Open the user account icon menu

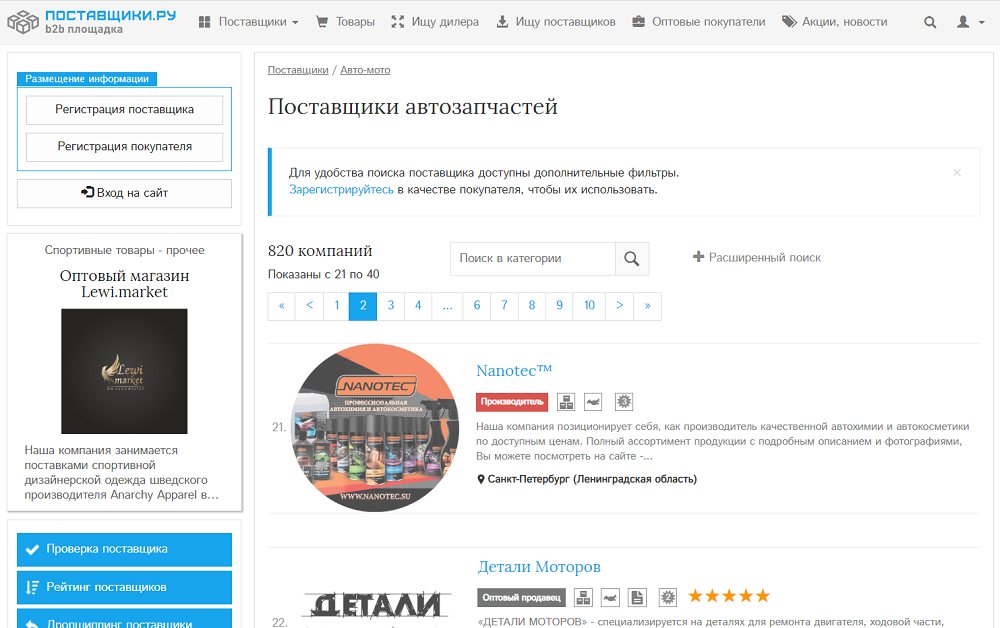click(x=970, y=22)
